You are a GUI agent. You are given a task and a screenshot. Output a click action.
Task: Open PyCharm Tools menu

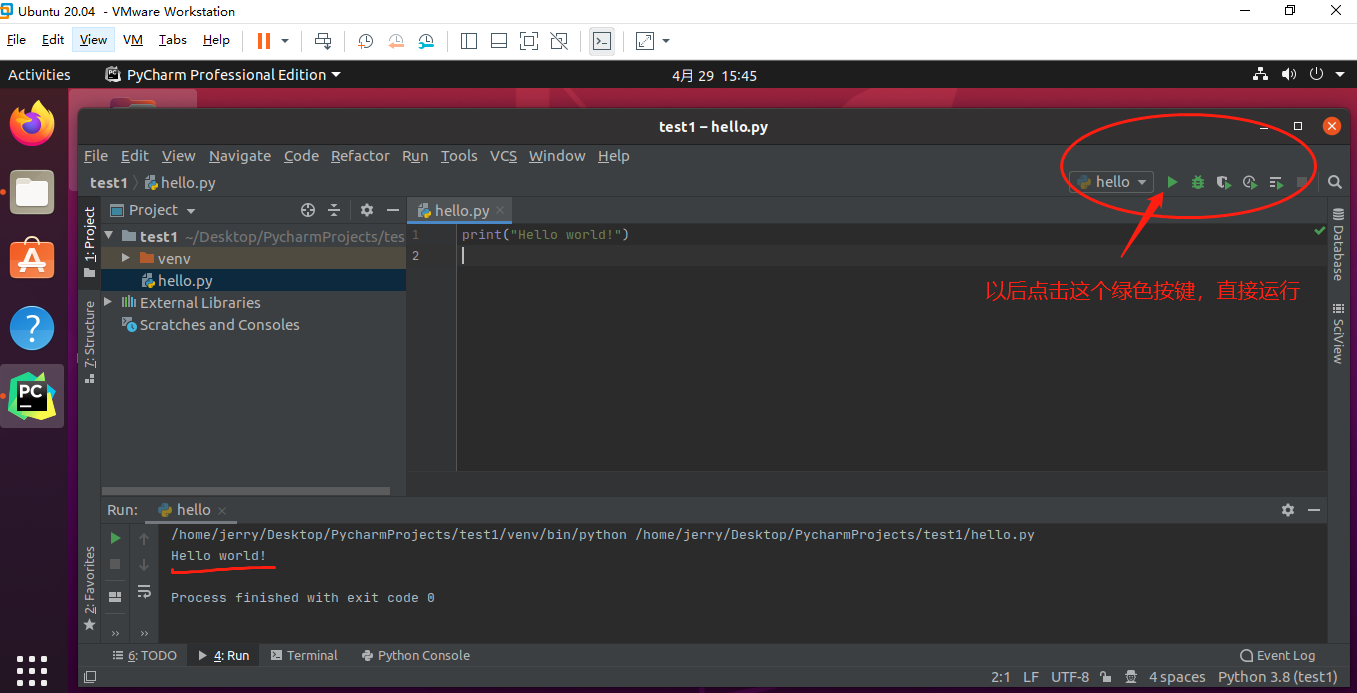[459, 156]
